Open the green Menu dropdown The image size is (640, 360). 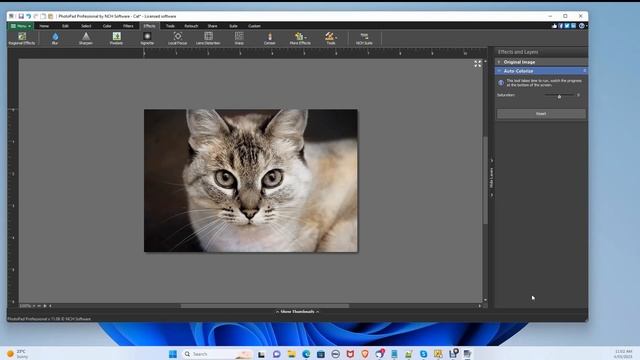20,26
